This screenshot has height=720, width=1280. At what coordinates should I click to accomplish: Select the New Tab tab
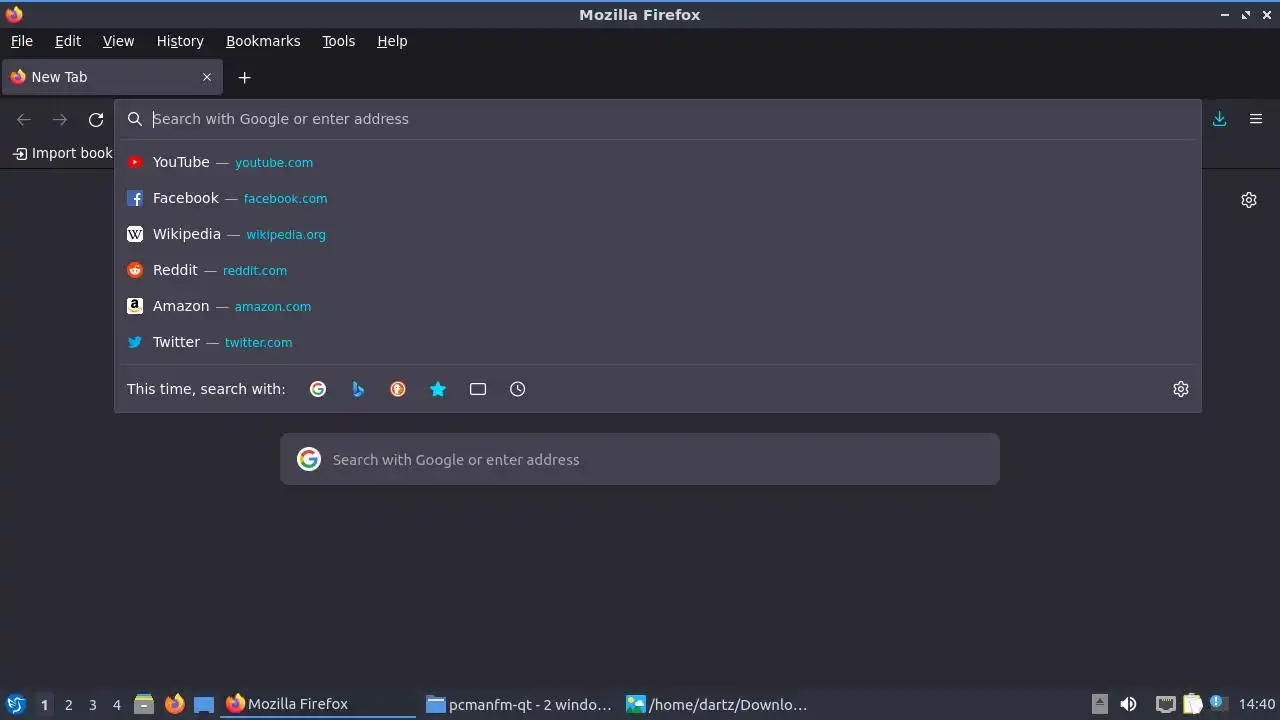pyautogui.click(x=112, y=77)
